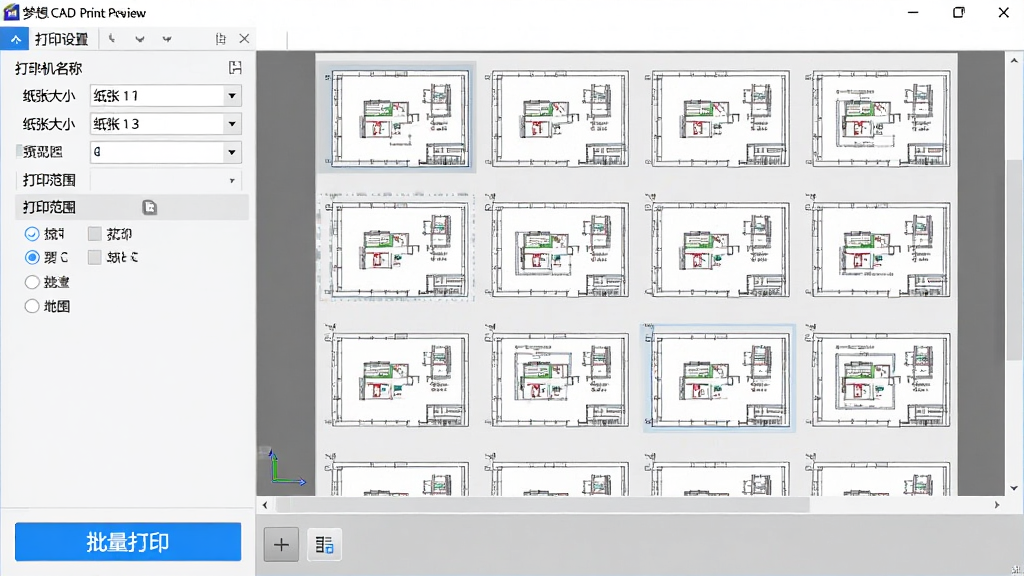The image size is (1024, 576).
Task: Switch to the 打印设置 tab
Action: point(61,39)
